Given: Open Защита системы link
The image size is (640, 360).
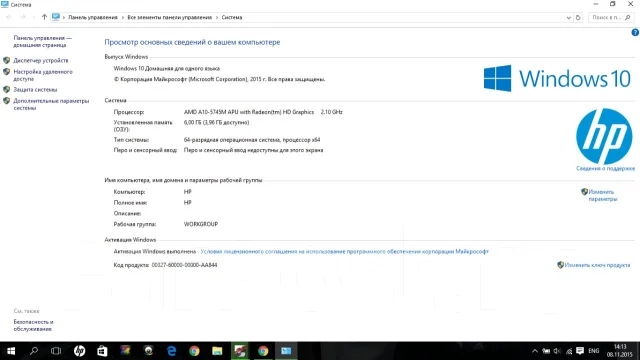Looking at the screenshot, I should (35, 89).
